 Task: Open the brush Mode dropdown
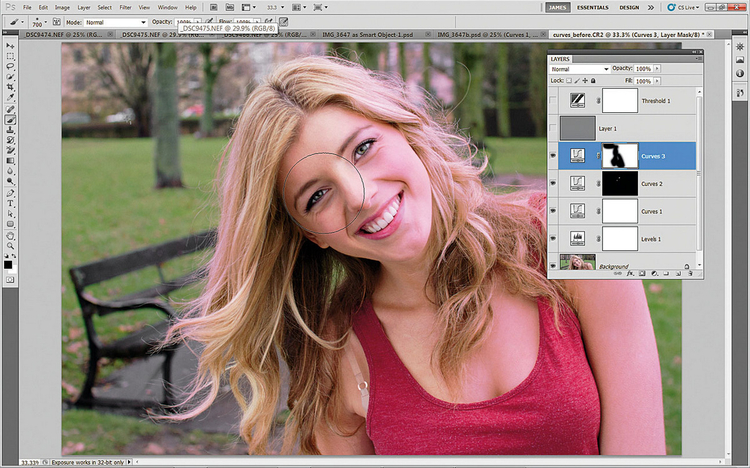(x=115, y=22)
